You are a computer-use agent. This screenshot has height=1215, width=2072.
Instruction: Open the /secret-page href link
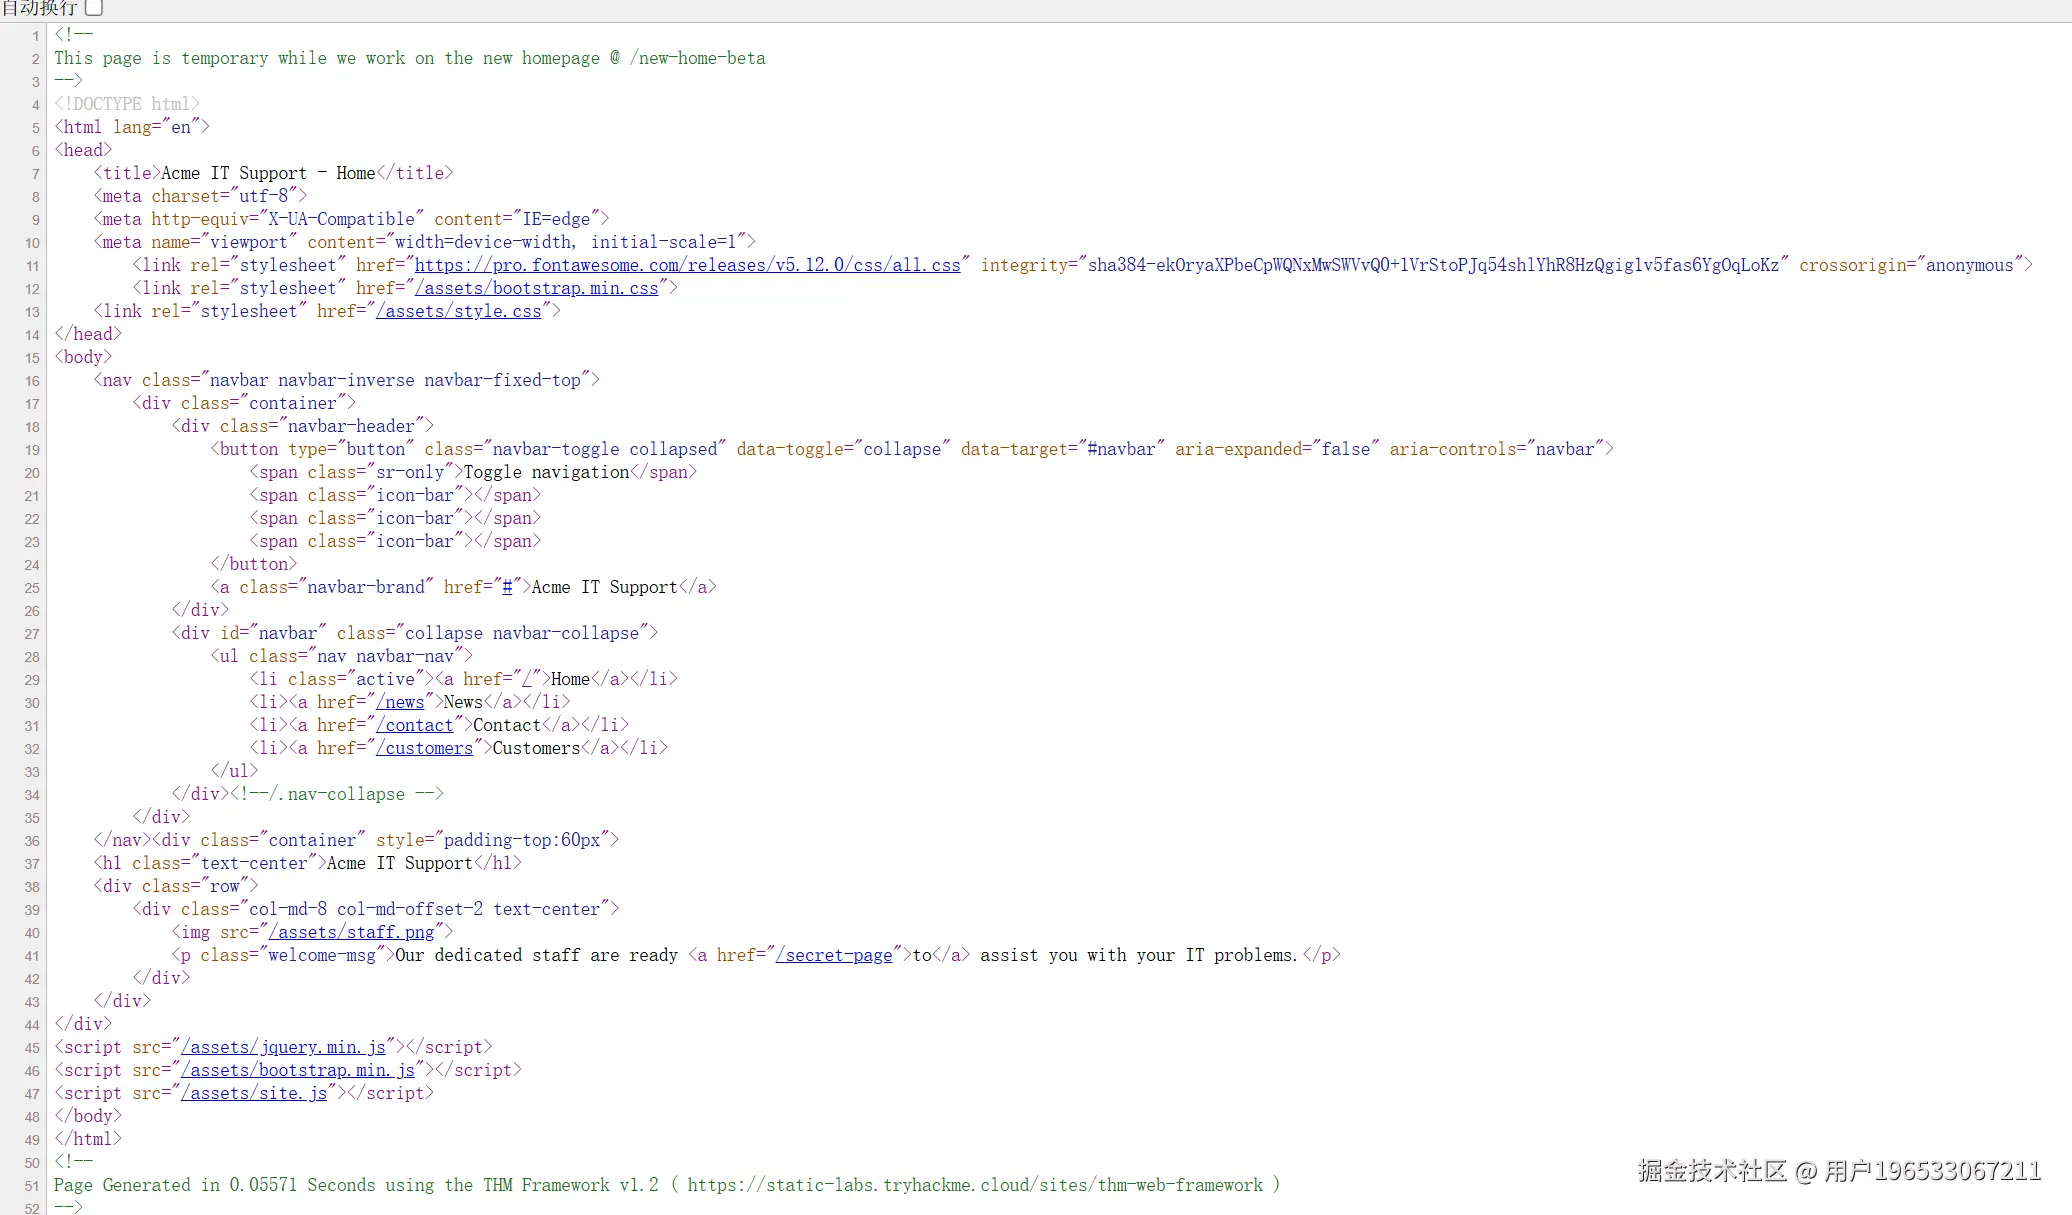pyautogui.click(x=834, y=955)
